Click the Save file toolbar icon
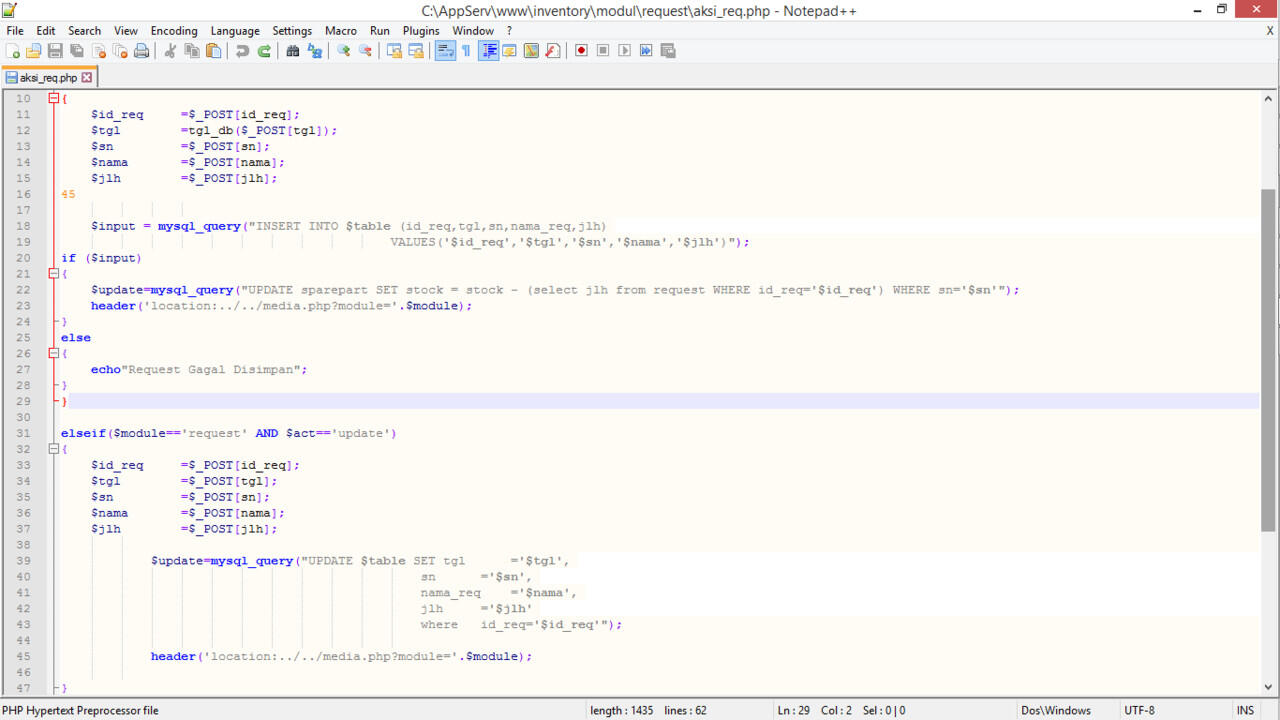The height and width of the screenshot is (720, 1280). pyautogui.click(x=55, y=51)
